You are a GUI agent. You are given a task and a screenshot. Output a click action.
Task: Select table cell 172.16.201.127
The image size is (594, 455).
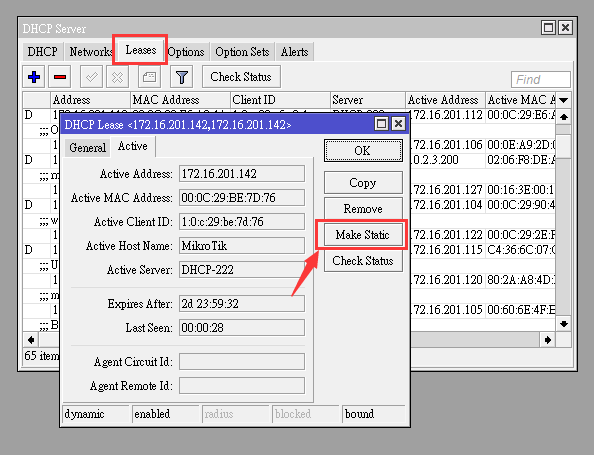coord(447,189)
